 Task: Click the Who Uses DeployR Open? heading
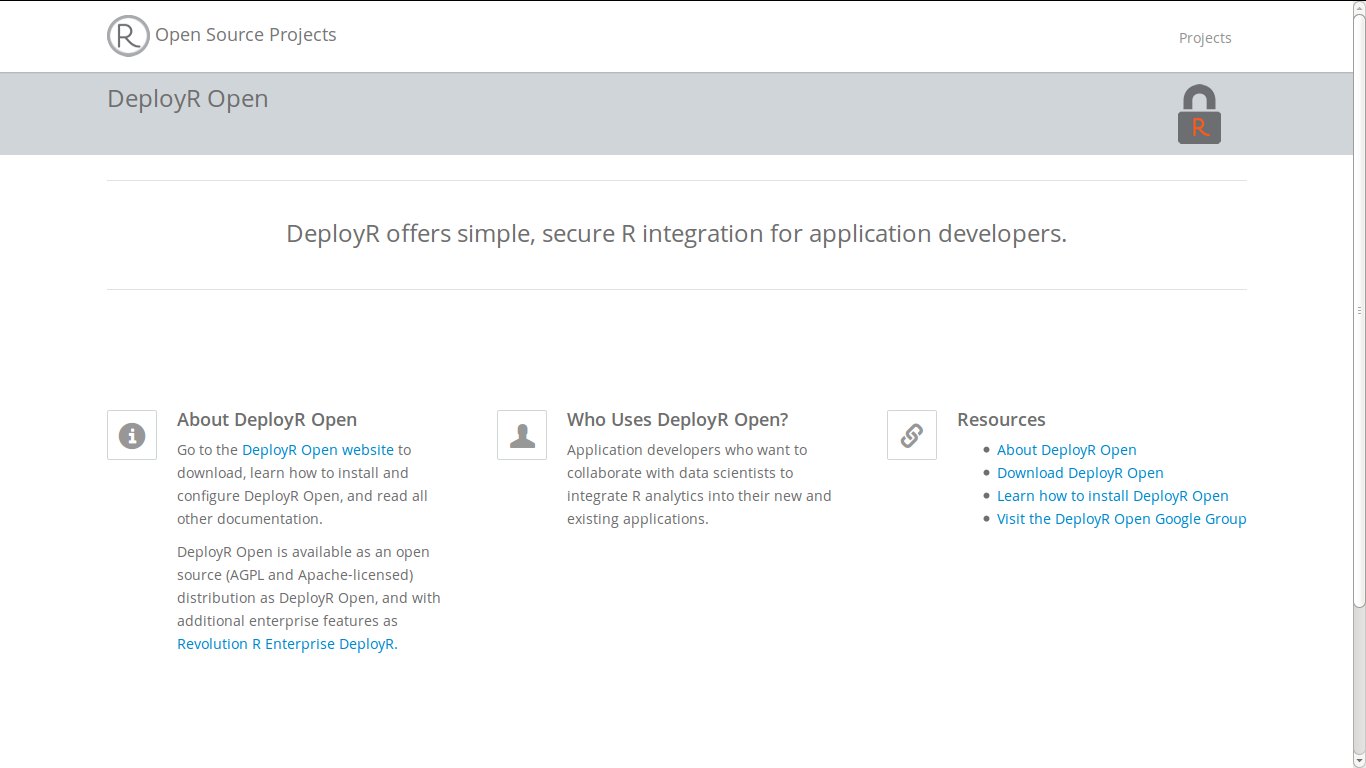pos(677,420)
